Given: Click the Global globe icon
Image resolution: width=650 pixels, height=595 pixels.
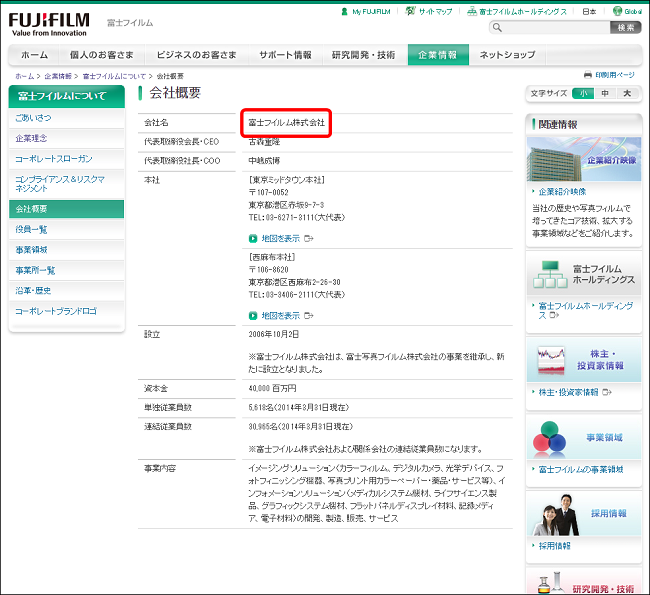Looking at the screenshot, I should (x=617, y=11).
